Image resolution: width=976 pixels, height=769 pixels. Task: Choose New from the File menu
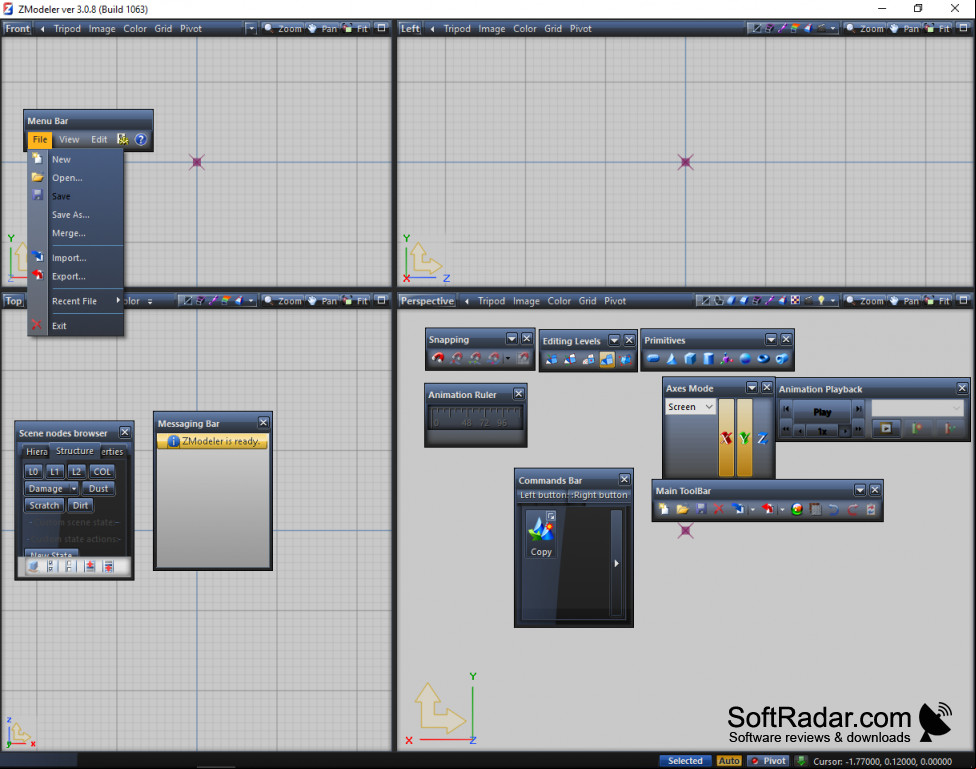click(75, 159)
